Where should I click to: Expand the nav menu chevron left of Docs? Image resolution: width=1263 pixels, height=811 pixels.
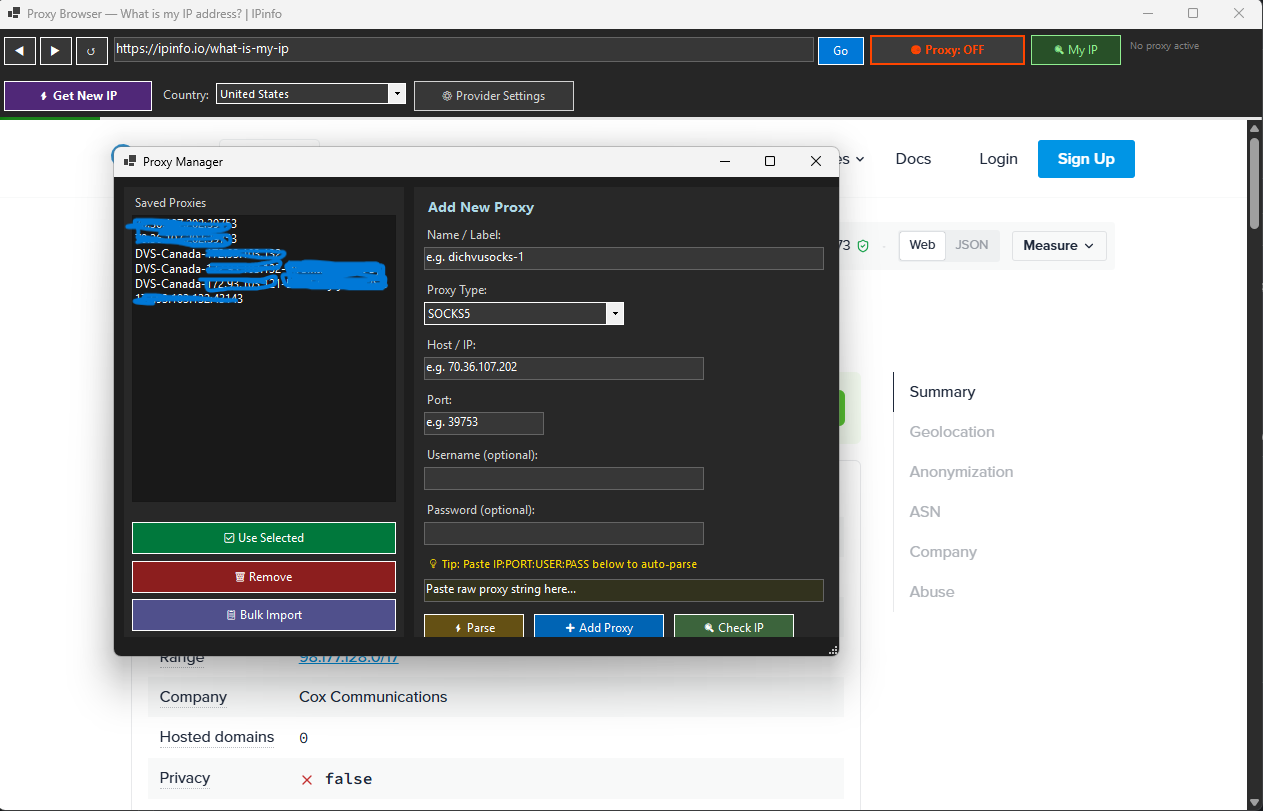(860, 159)
